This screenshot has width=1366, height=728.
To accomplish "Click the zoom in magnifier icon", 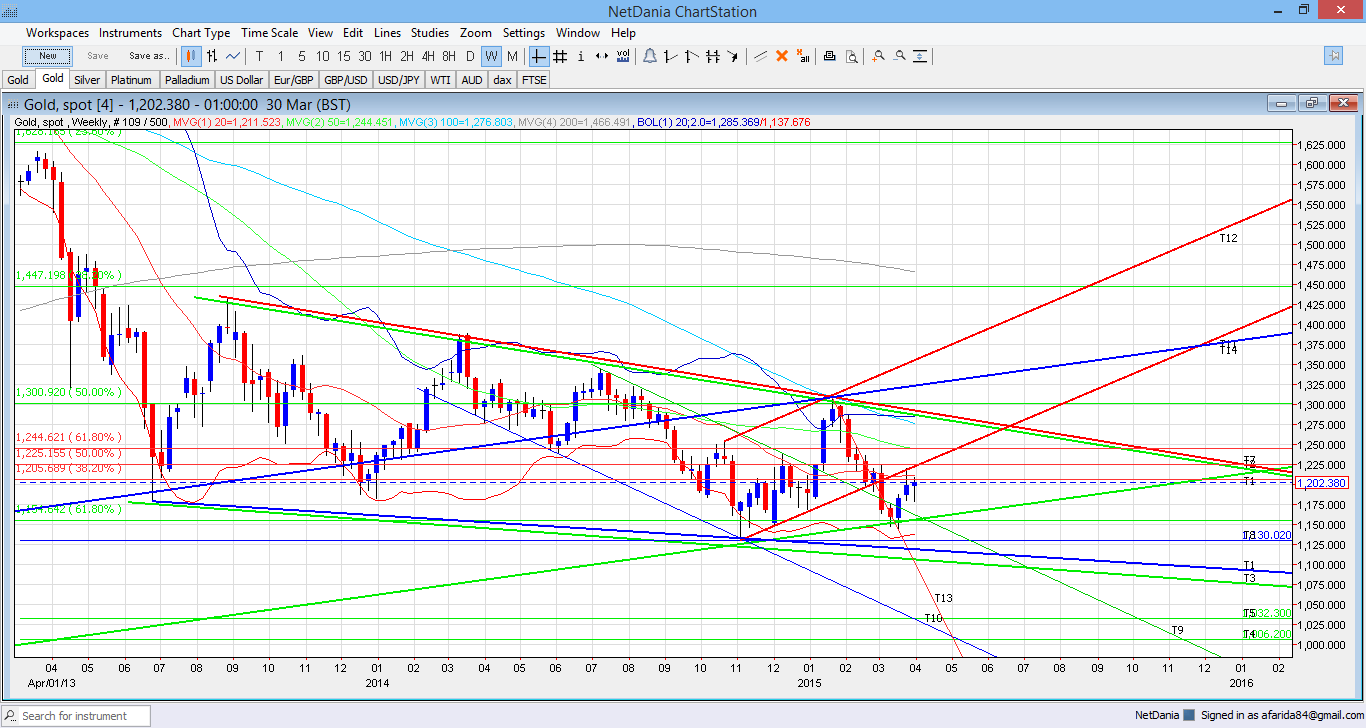I will coord(879,56).
